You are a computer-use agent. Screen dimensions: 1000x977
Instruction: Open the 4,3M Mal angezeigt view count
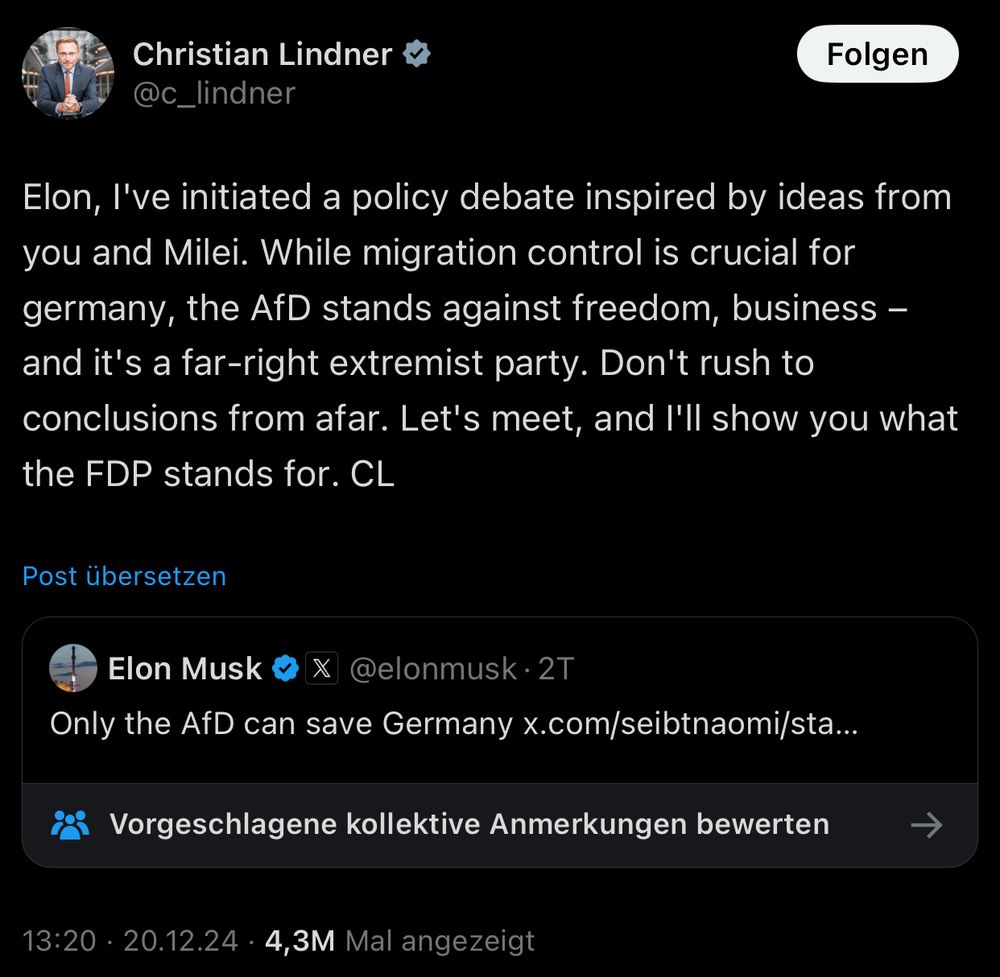(399, 941)
